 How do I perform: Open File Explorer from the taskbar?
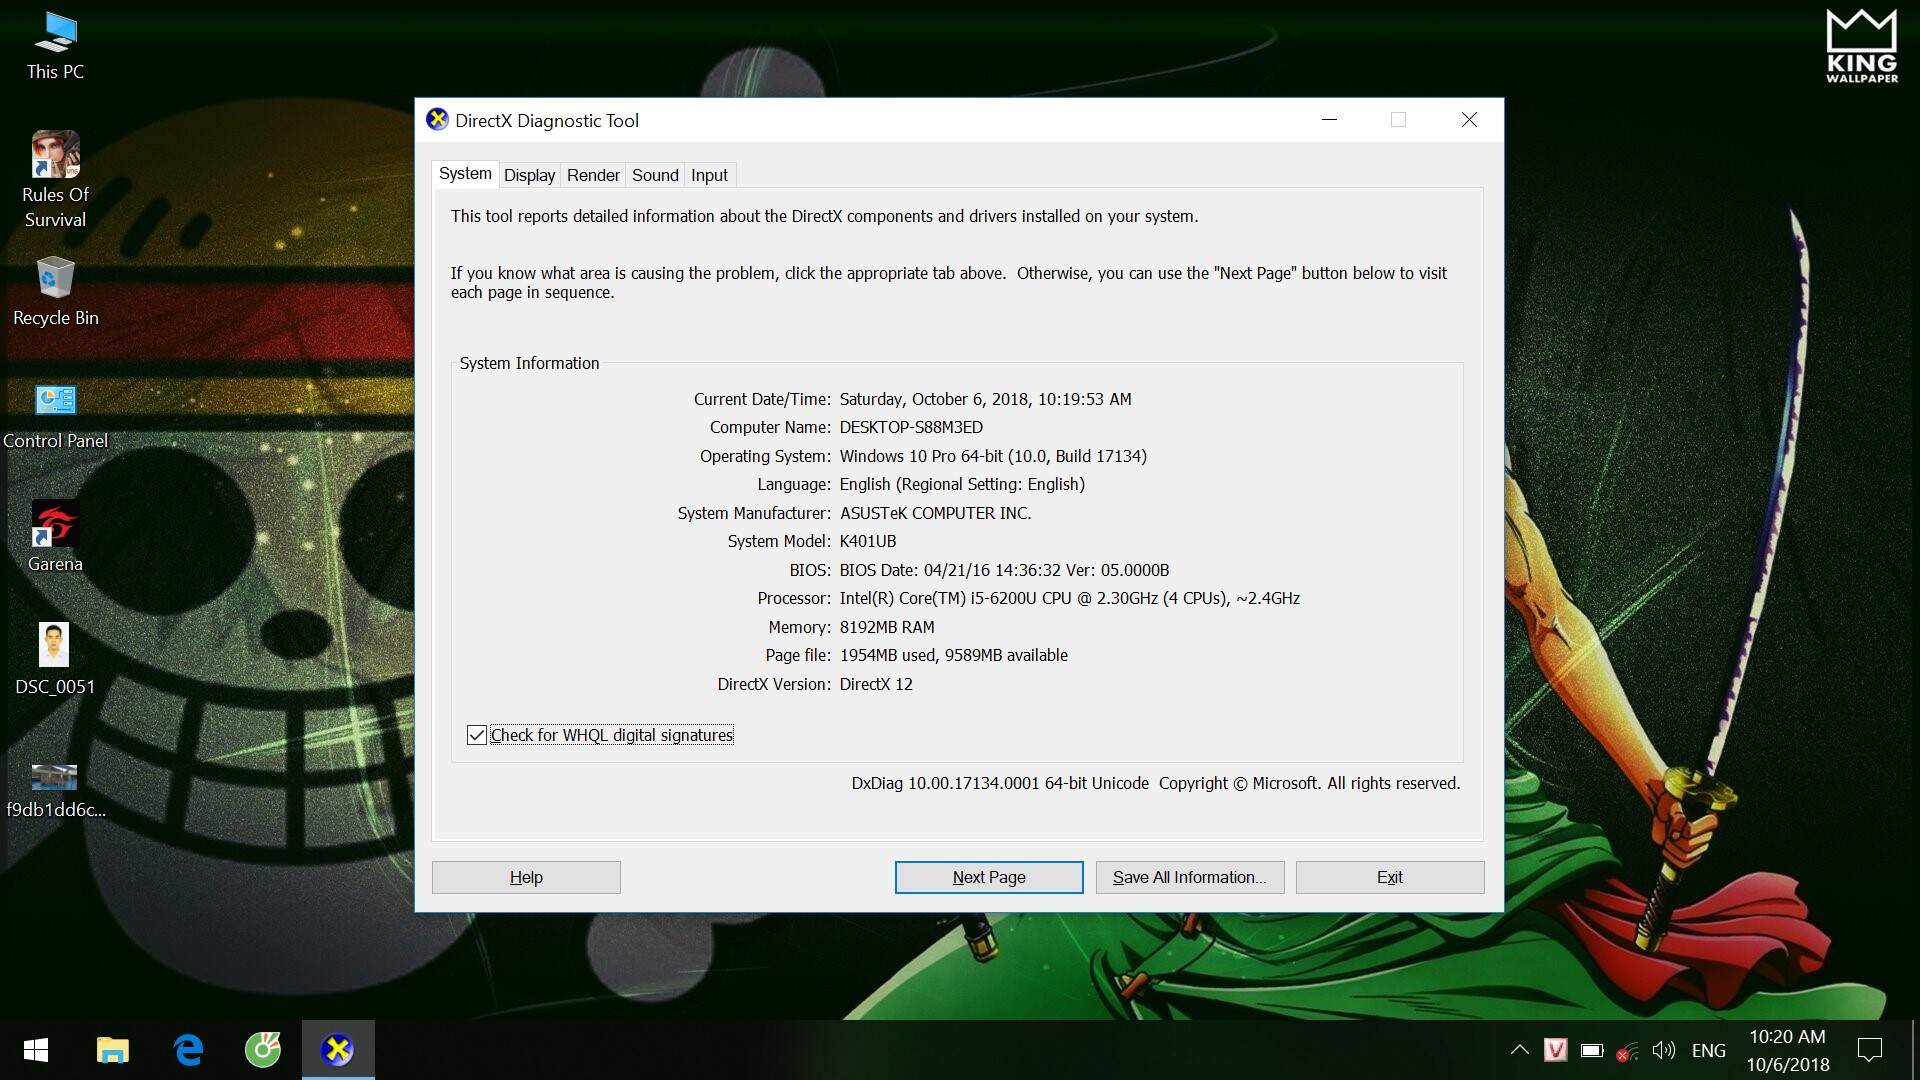112,1050
